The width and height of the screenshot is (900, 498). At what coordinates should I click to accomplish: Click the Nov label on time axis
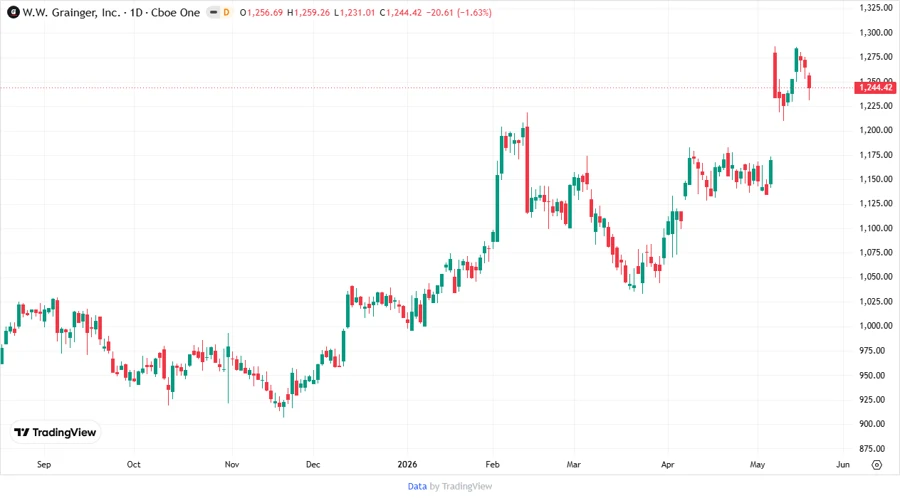coord(232,465)
